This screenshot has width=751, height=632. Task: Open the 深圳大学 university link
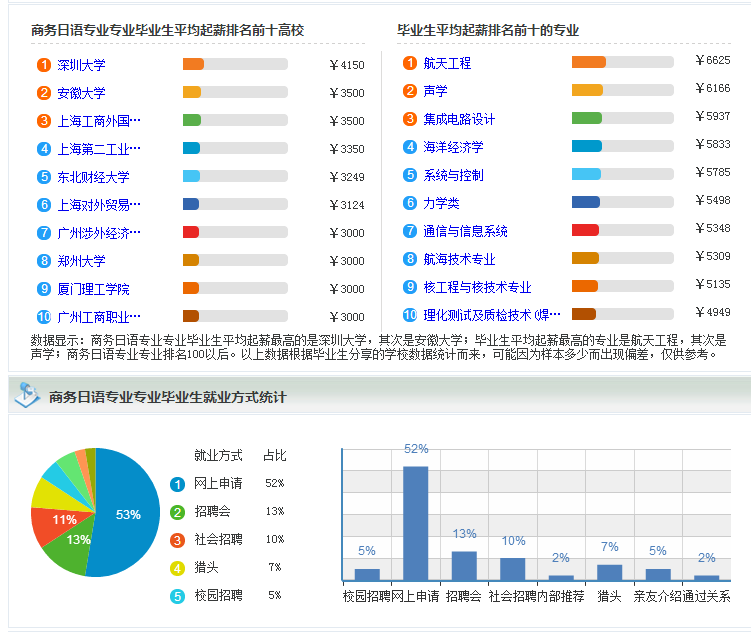pos(81,65)
